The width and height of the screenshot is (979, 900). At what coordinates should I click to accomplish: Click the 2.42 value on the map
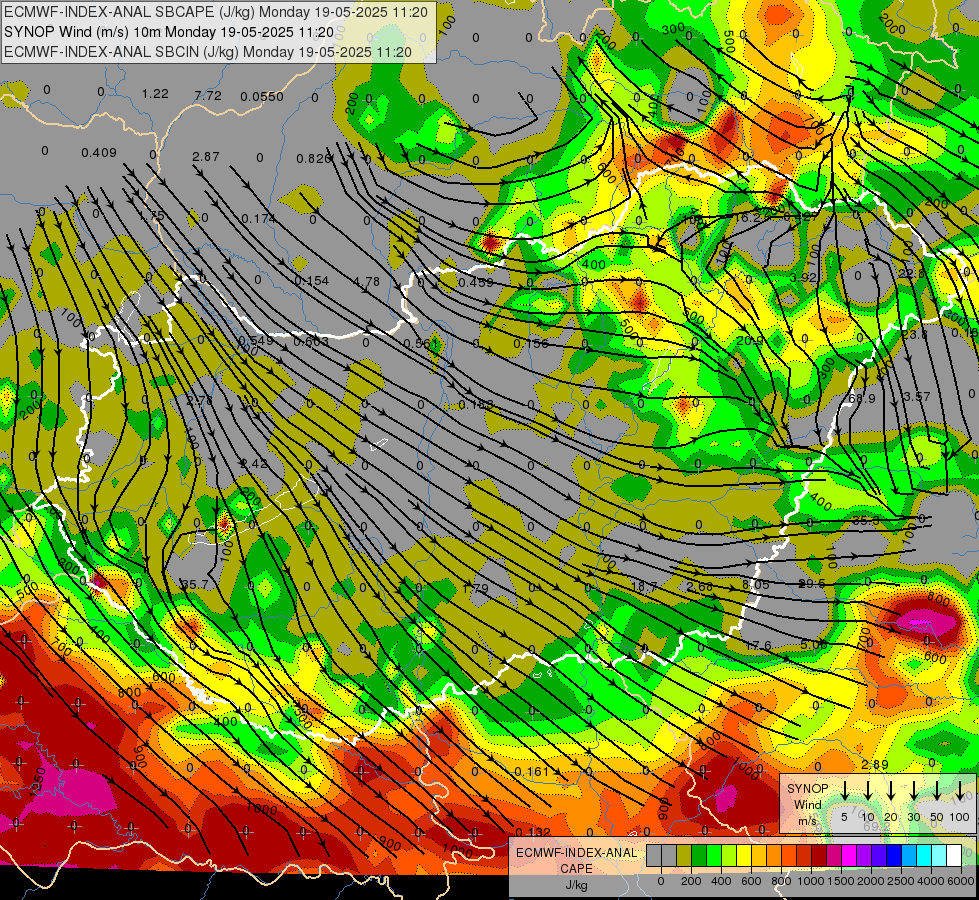[x=253, y=463]
